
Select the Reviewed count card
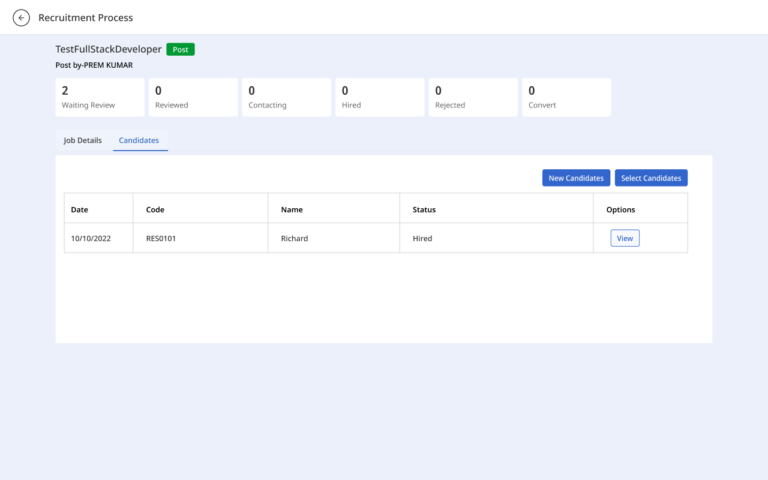pyautogui.click(x=193, y=97)
